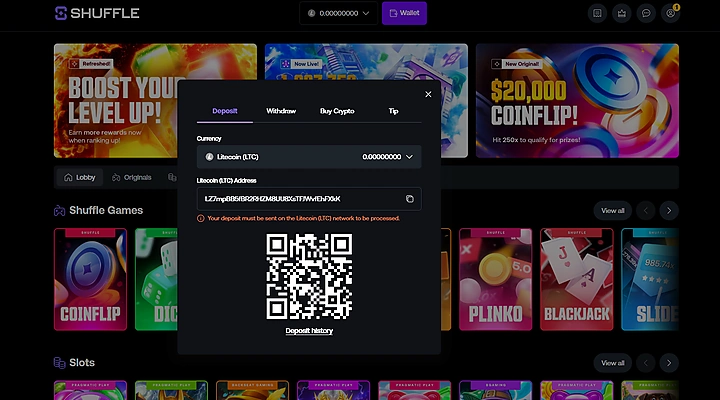This screenshot has height=400, width=720.
Task: Click the warning icon beside network notice
Action: (201, 219)
